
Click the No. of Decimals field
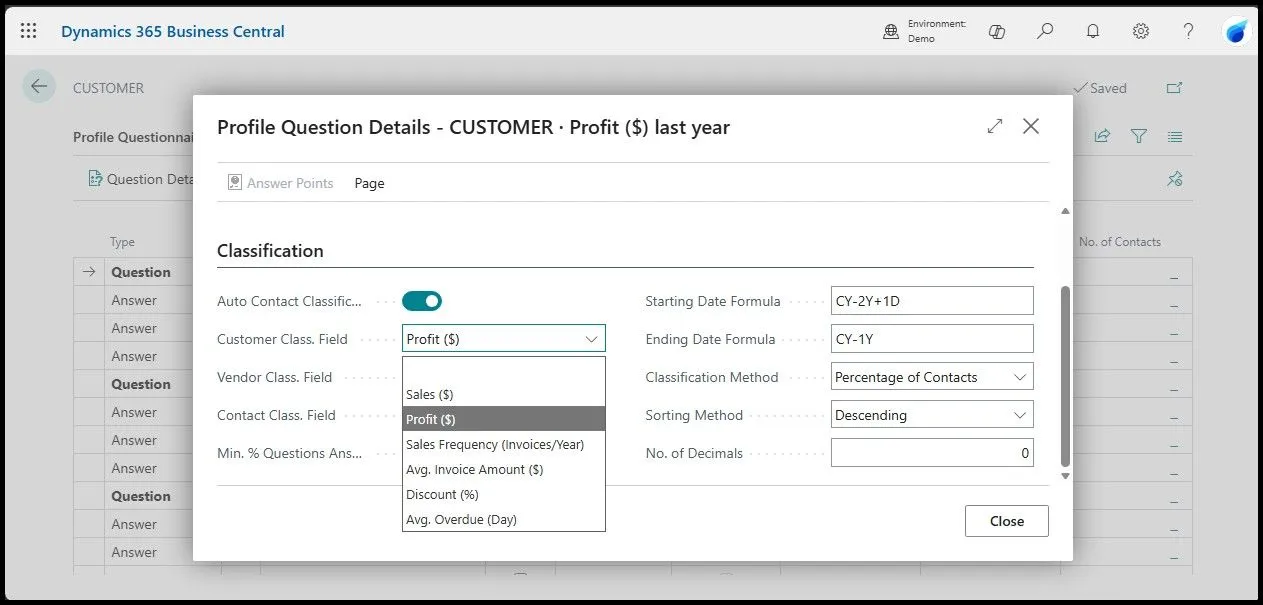tap(932, 453)
